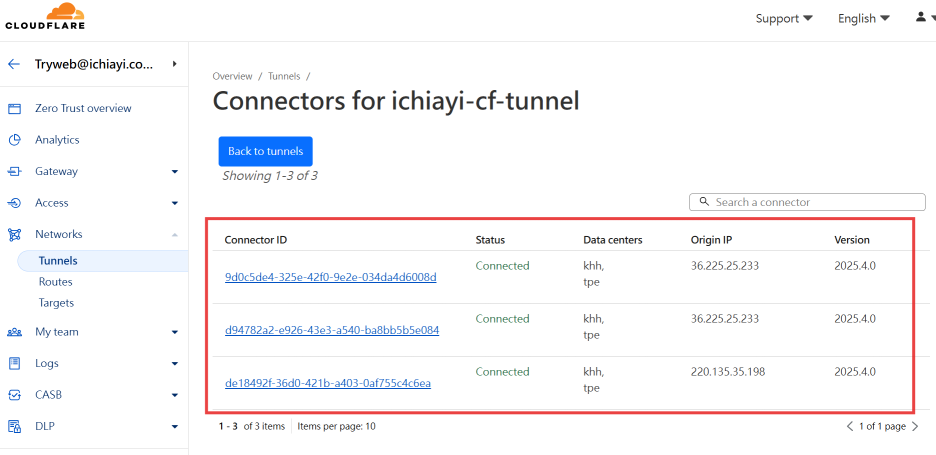
Task: Click the Networks icon in the sidebar
Action: 14,235
